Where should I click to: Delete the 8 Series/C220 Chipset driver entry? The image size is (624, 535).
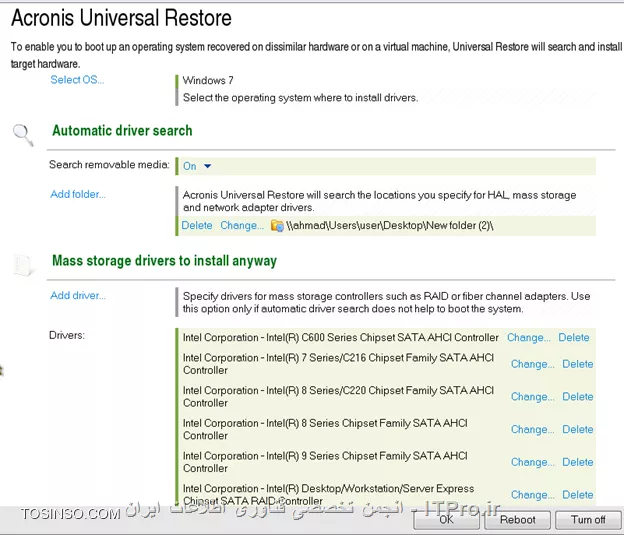point(577,396)
